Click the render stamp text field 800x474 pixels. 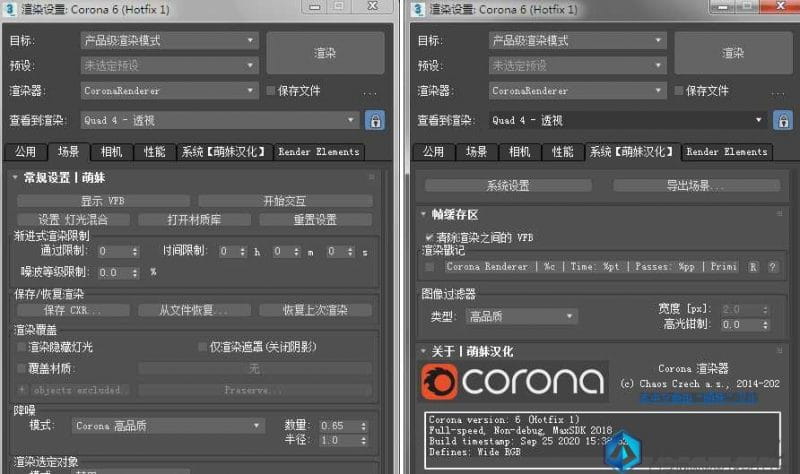(x=591, y=267)
